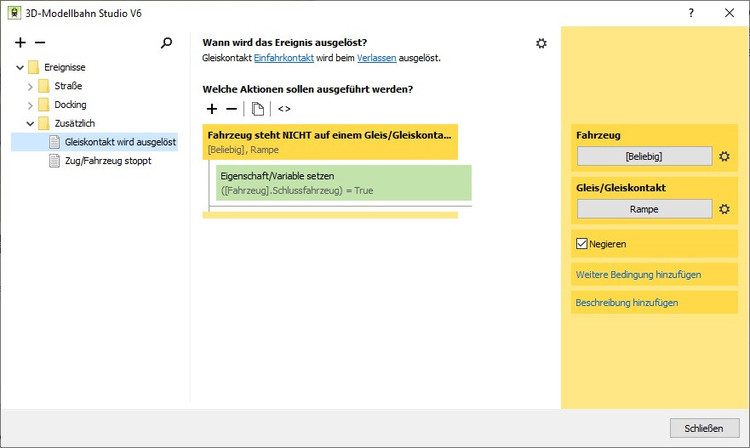Click the minus icon above event tree
The height and width of the screenshot is (448, 750).
click(x=40, y=43)
